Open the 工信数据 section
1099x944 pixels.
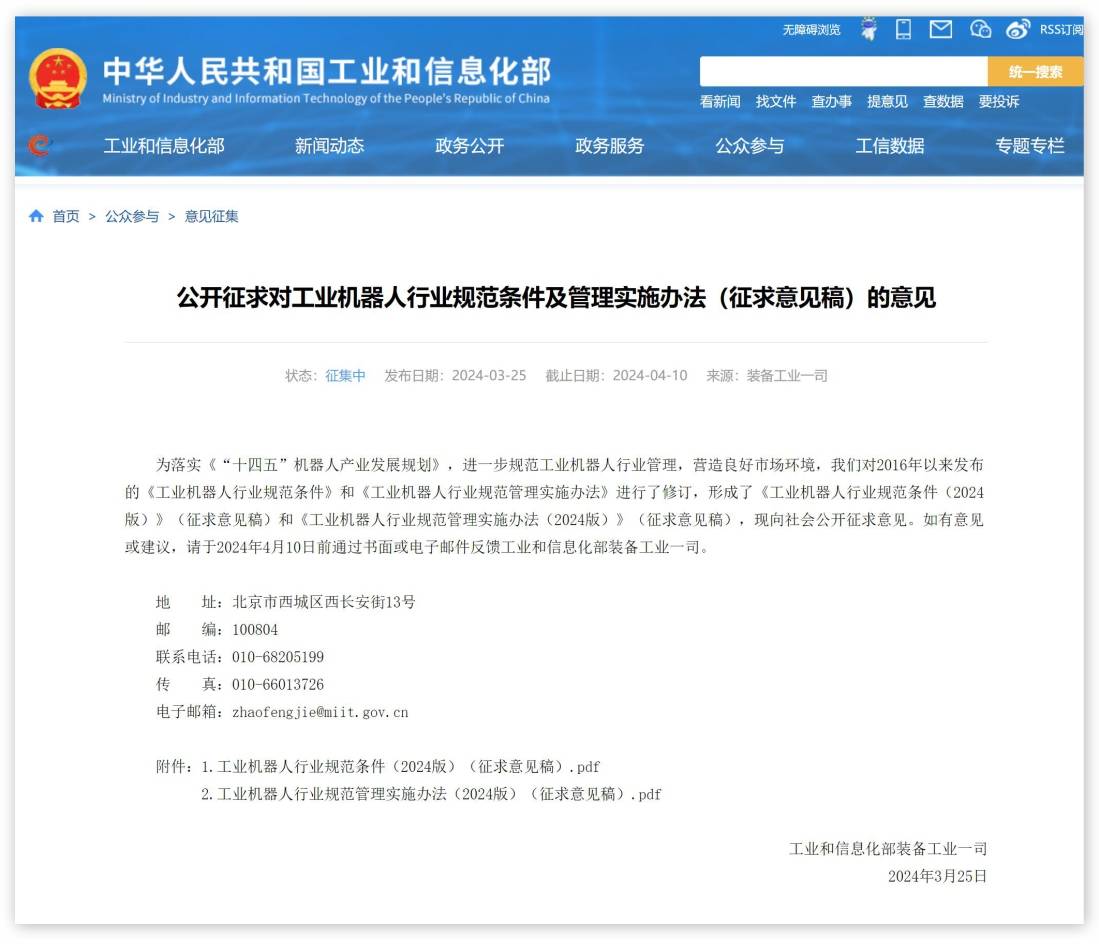pos(893,145)
